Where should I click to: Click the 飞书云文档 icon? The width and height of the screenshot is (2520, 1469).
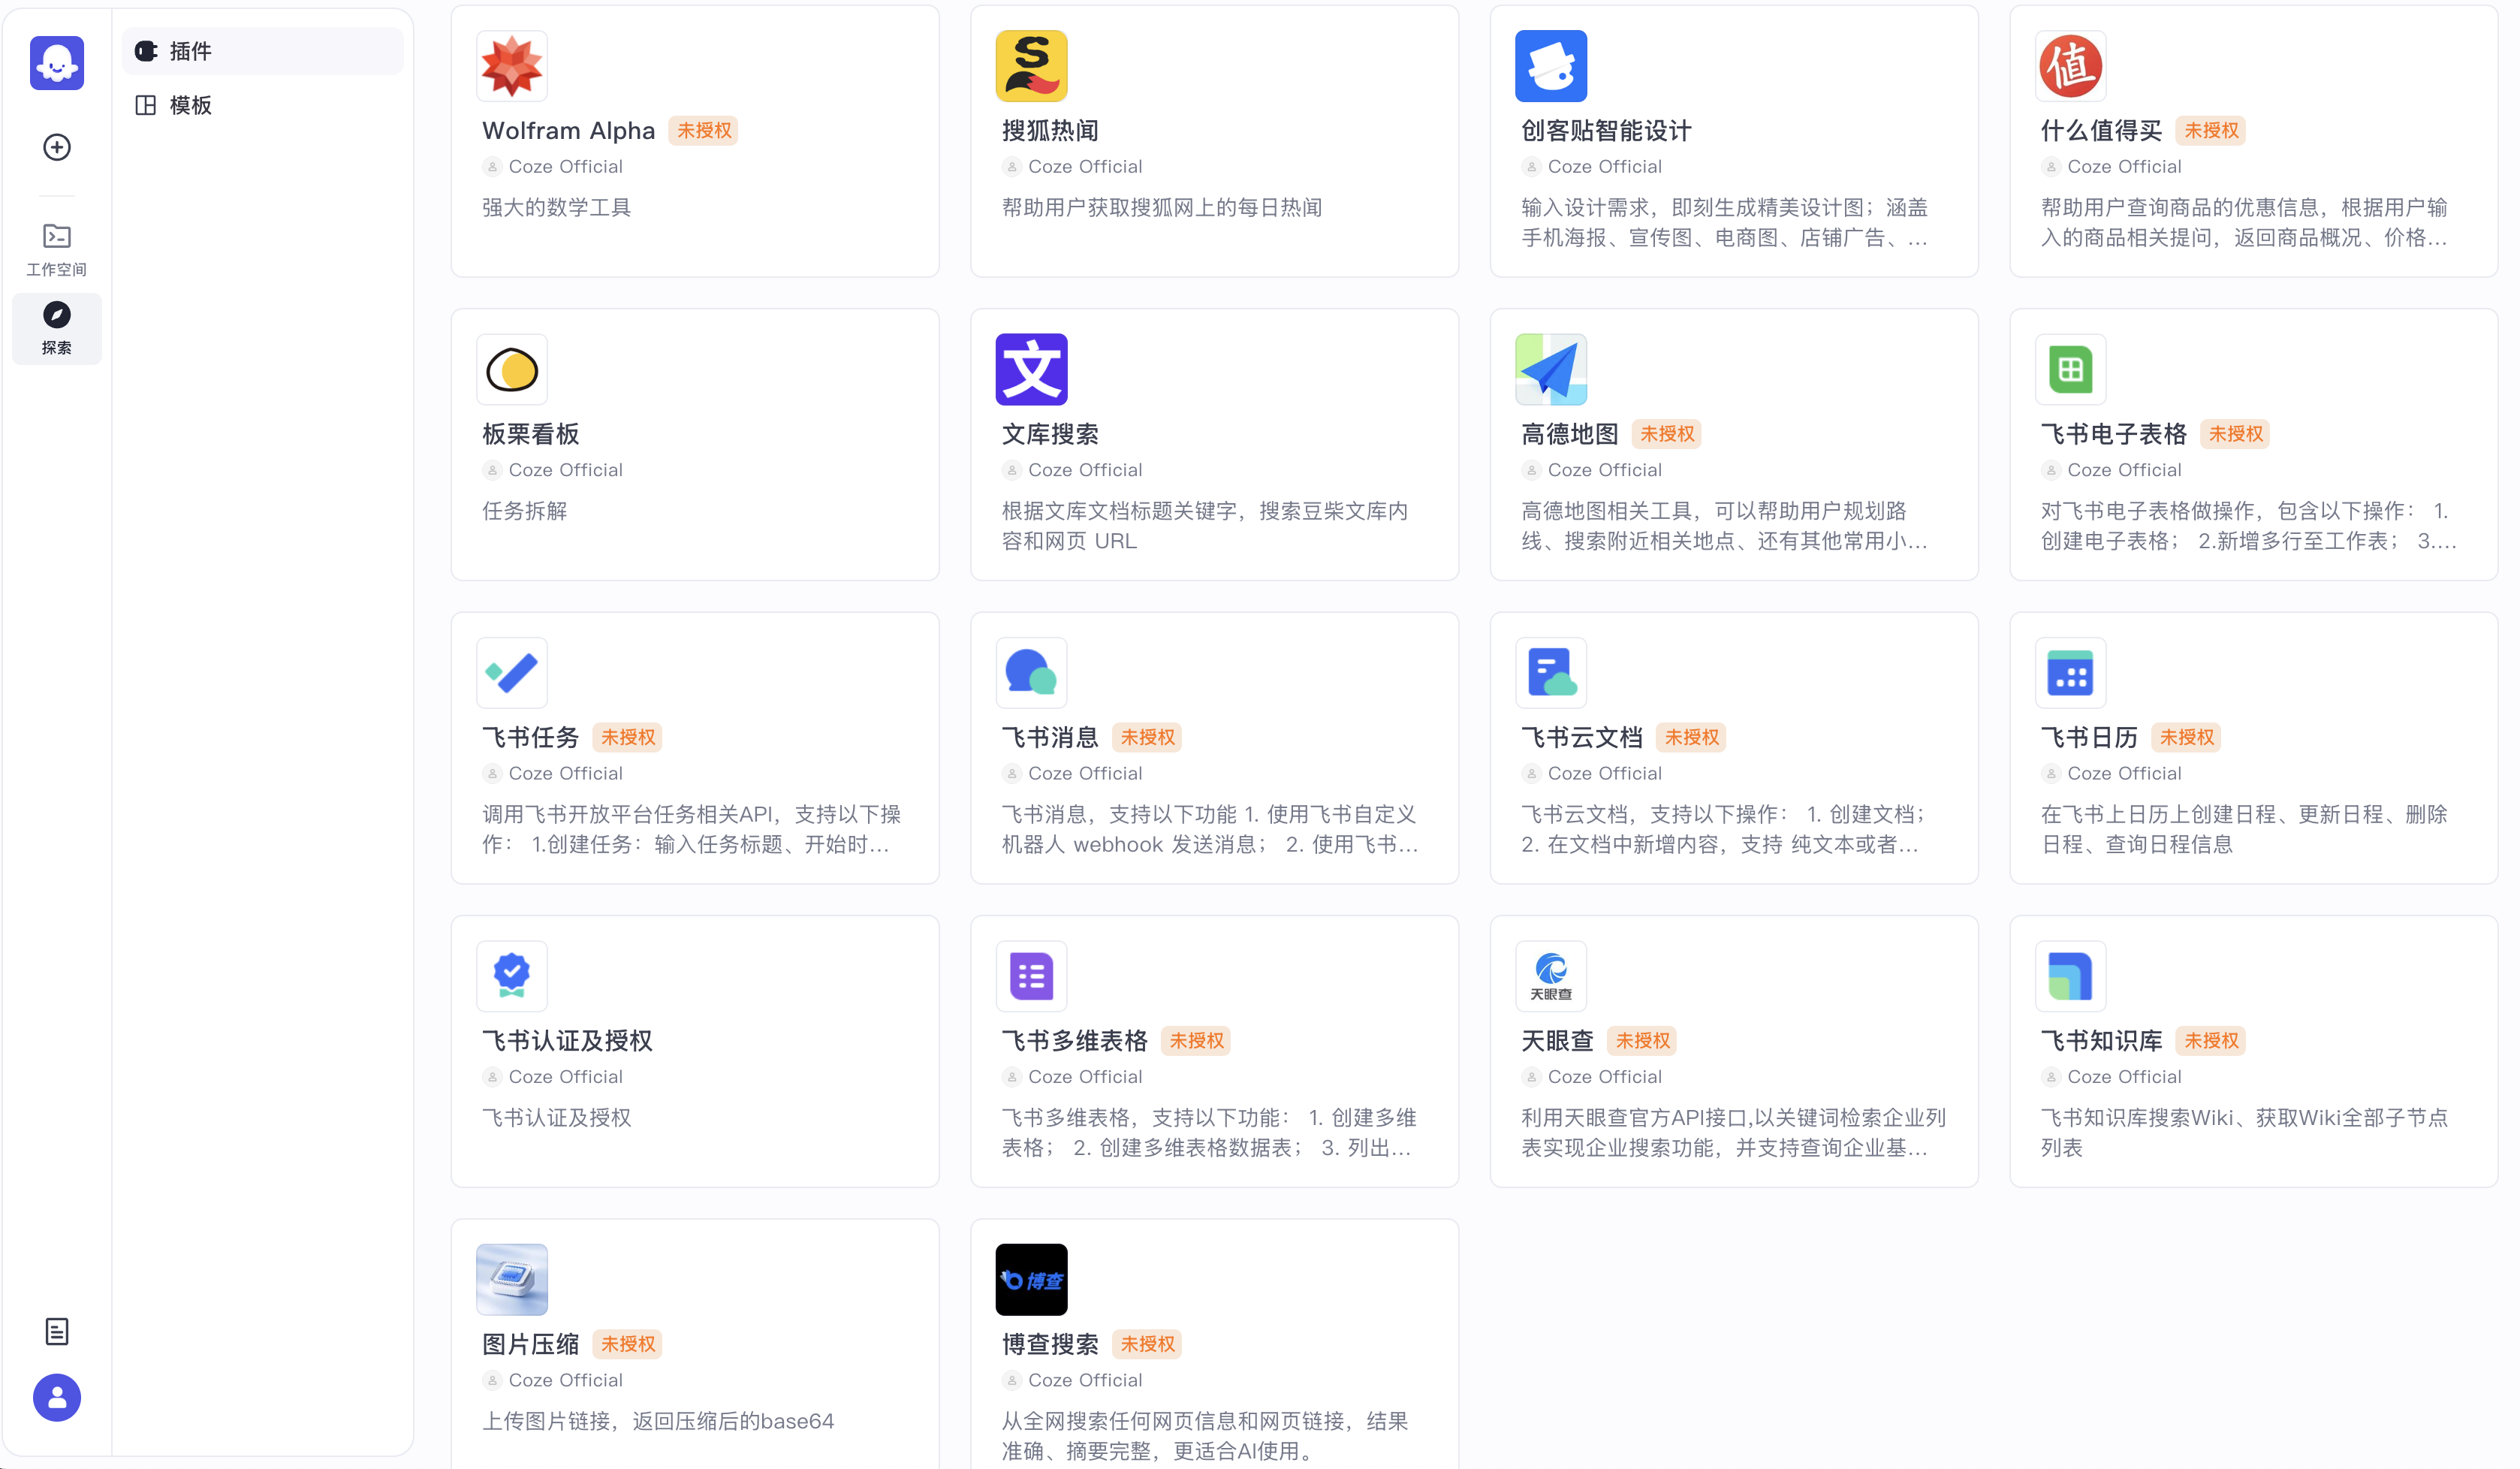[1551, 673]
